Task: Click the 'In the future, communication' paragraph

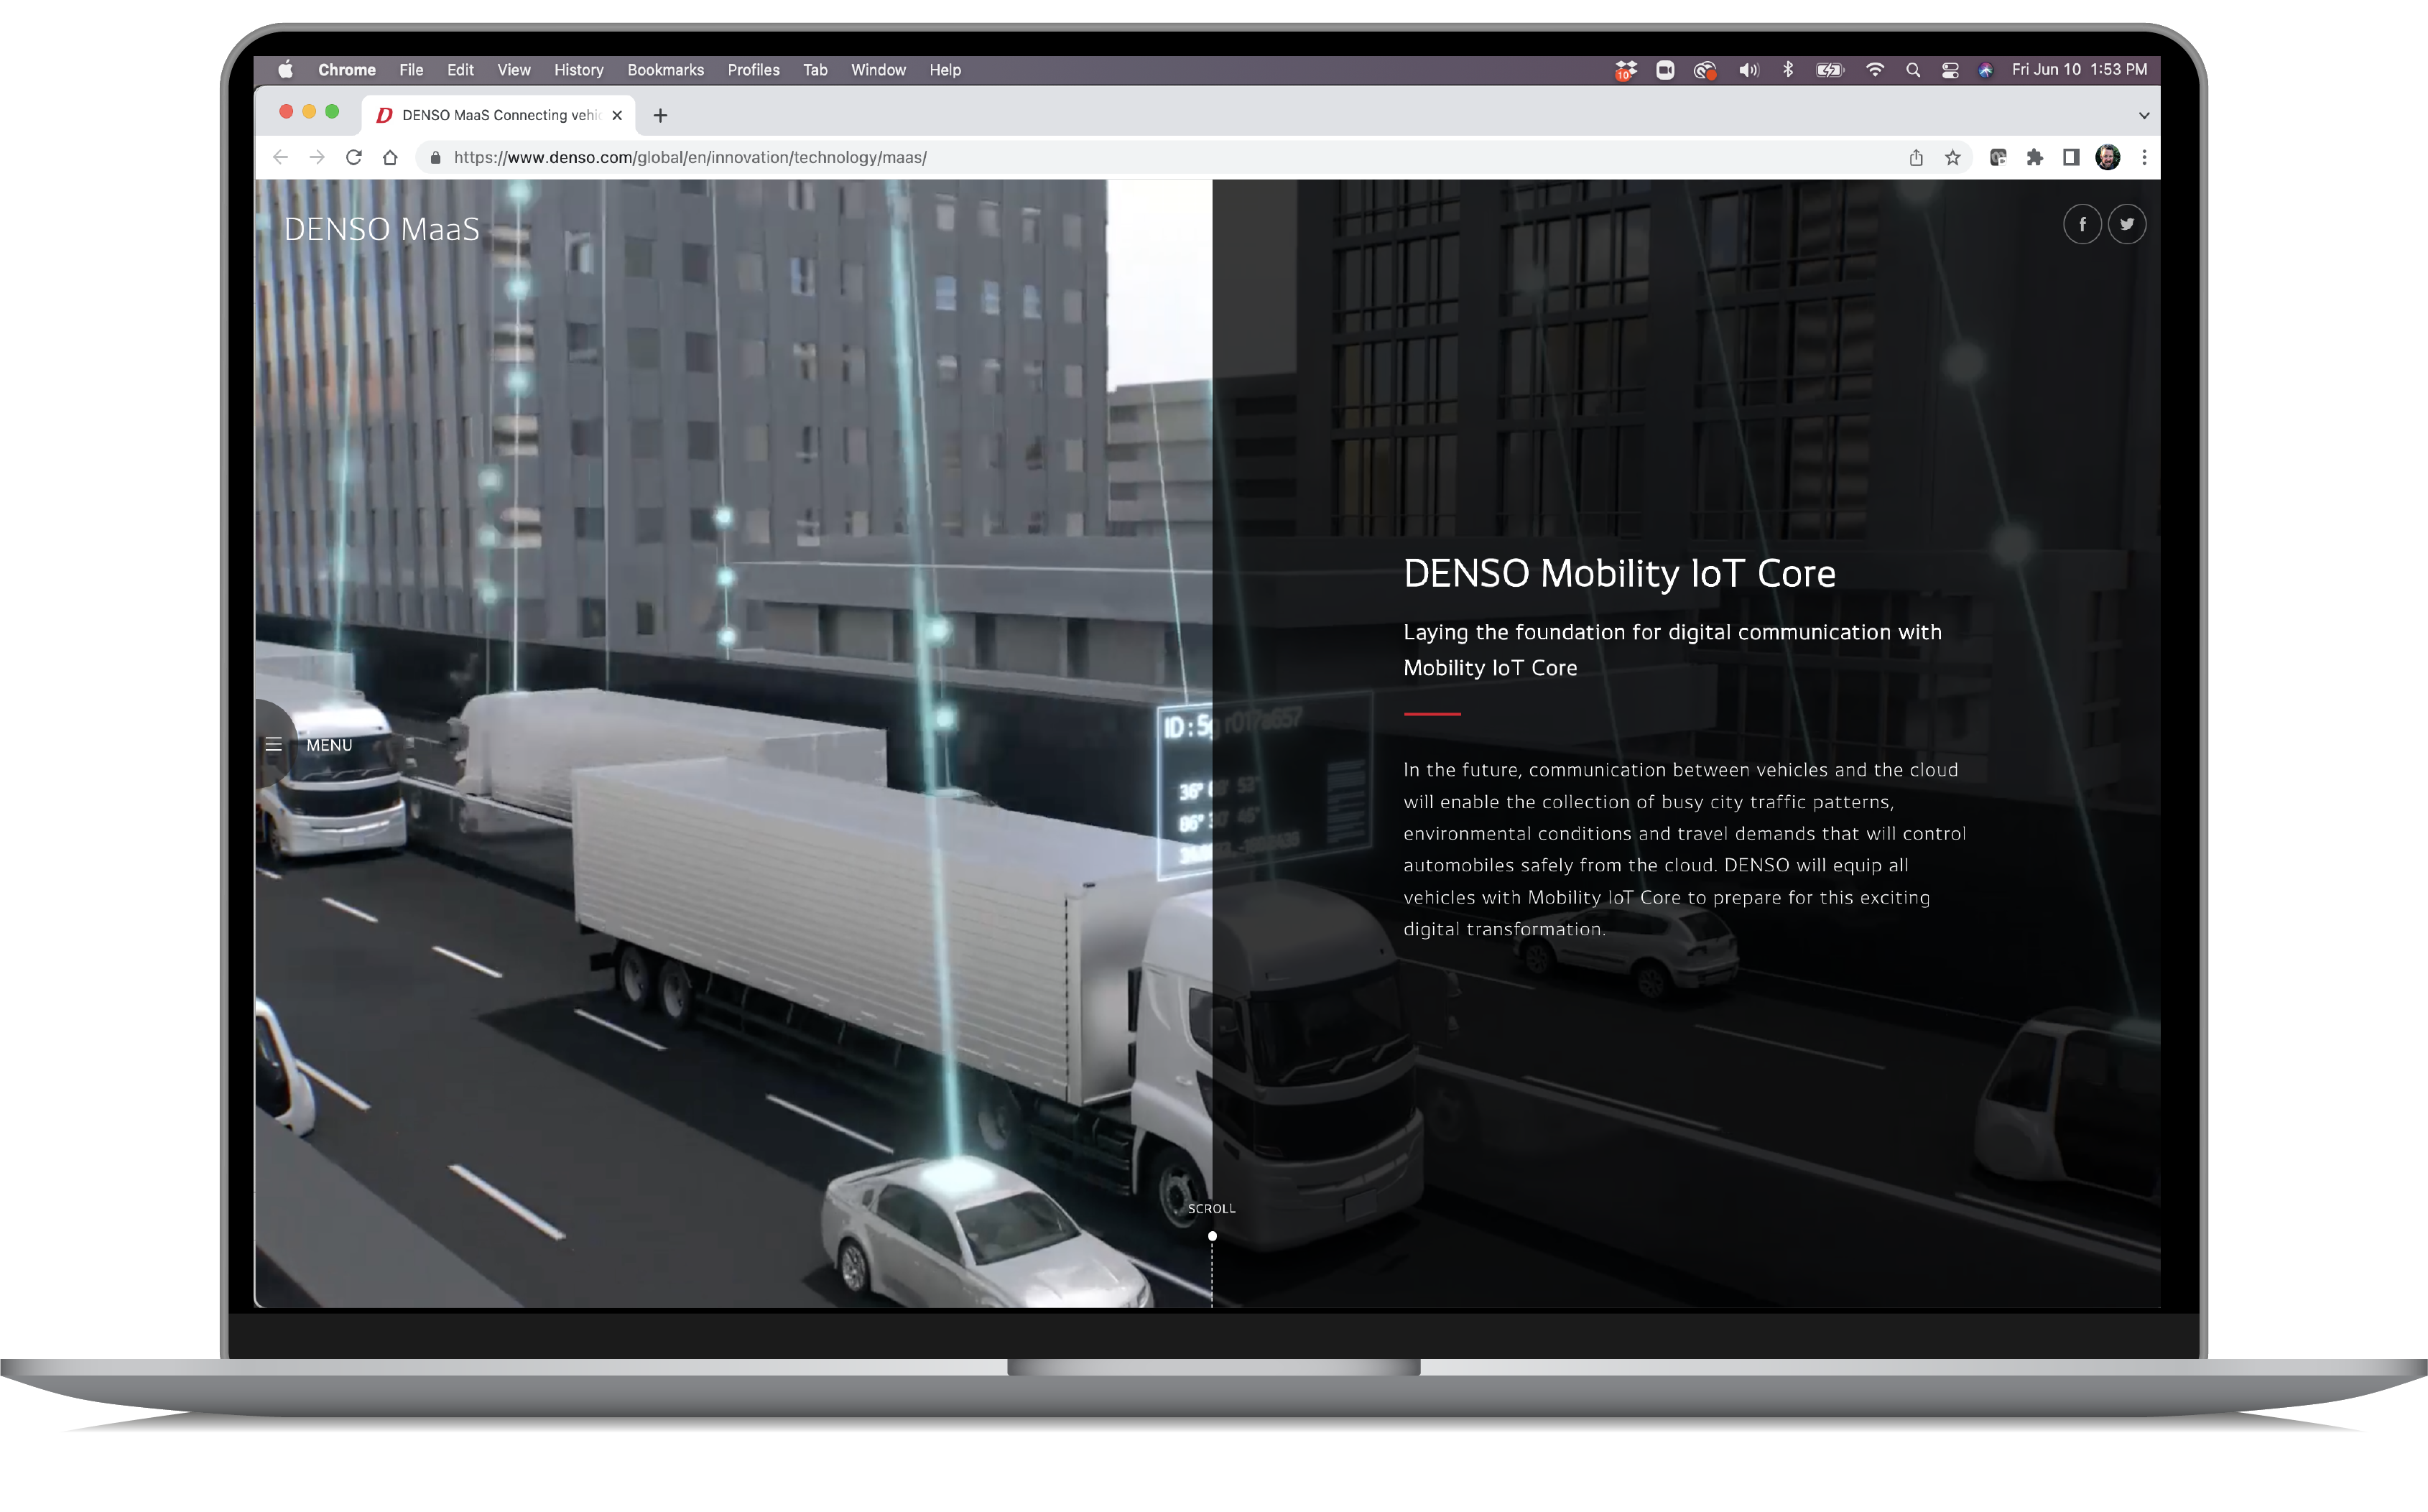Action: [x=1685, y=849]
